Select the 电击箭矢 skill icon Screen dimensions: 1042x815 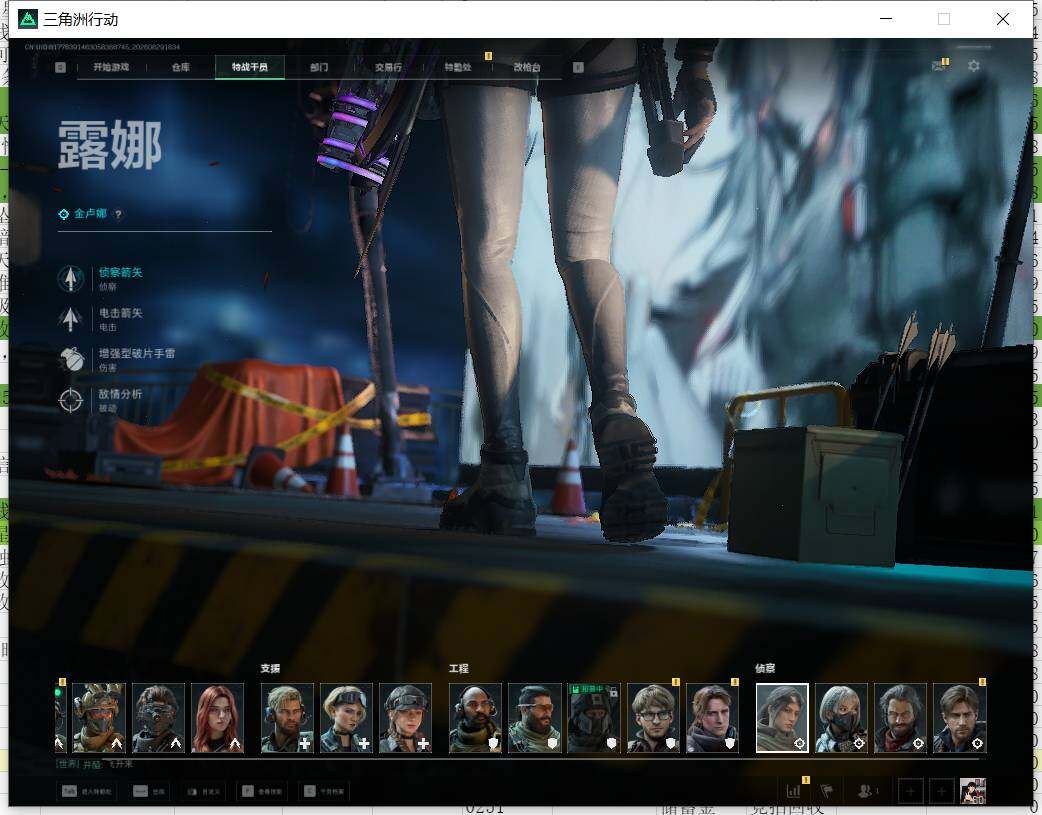click(70, 319)
